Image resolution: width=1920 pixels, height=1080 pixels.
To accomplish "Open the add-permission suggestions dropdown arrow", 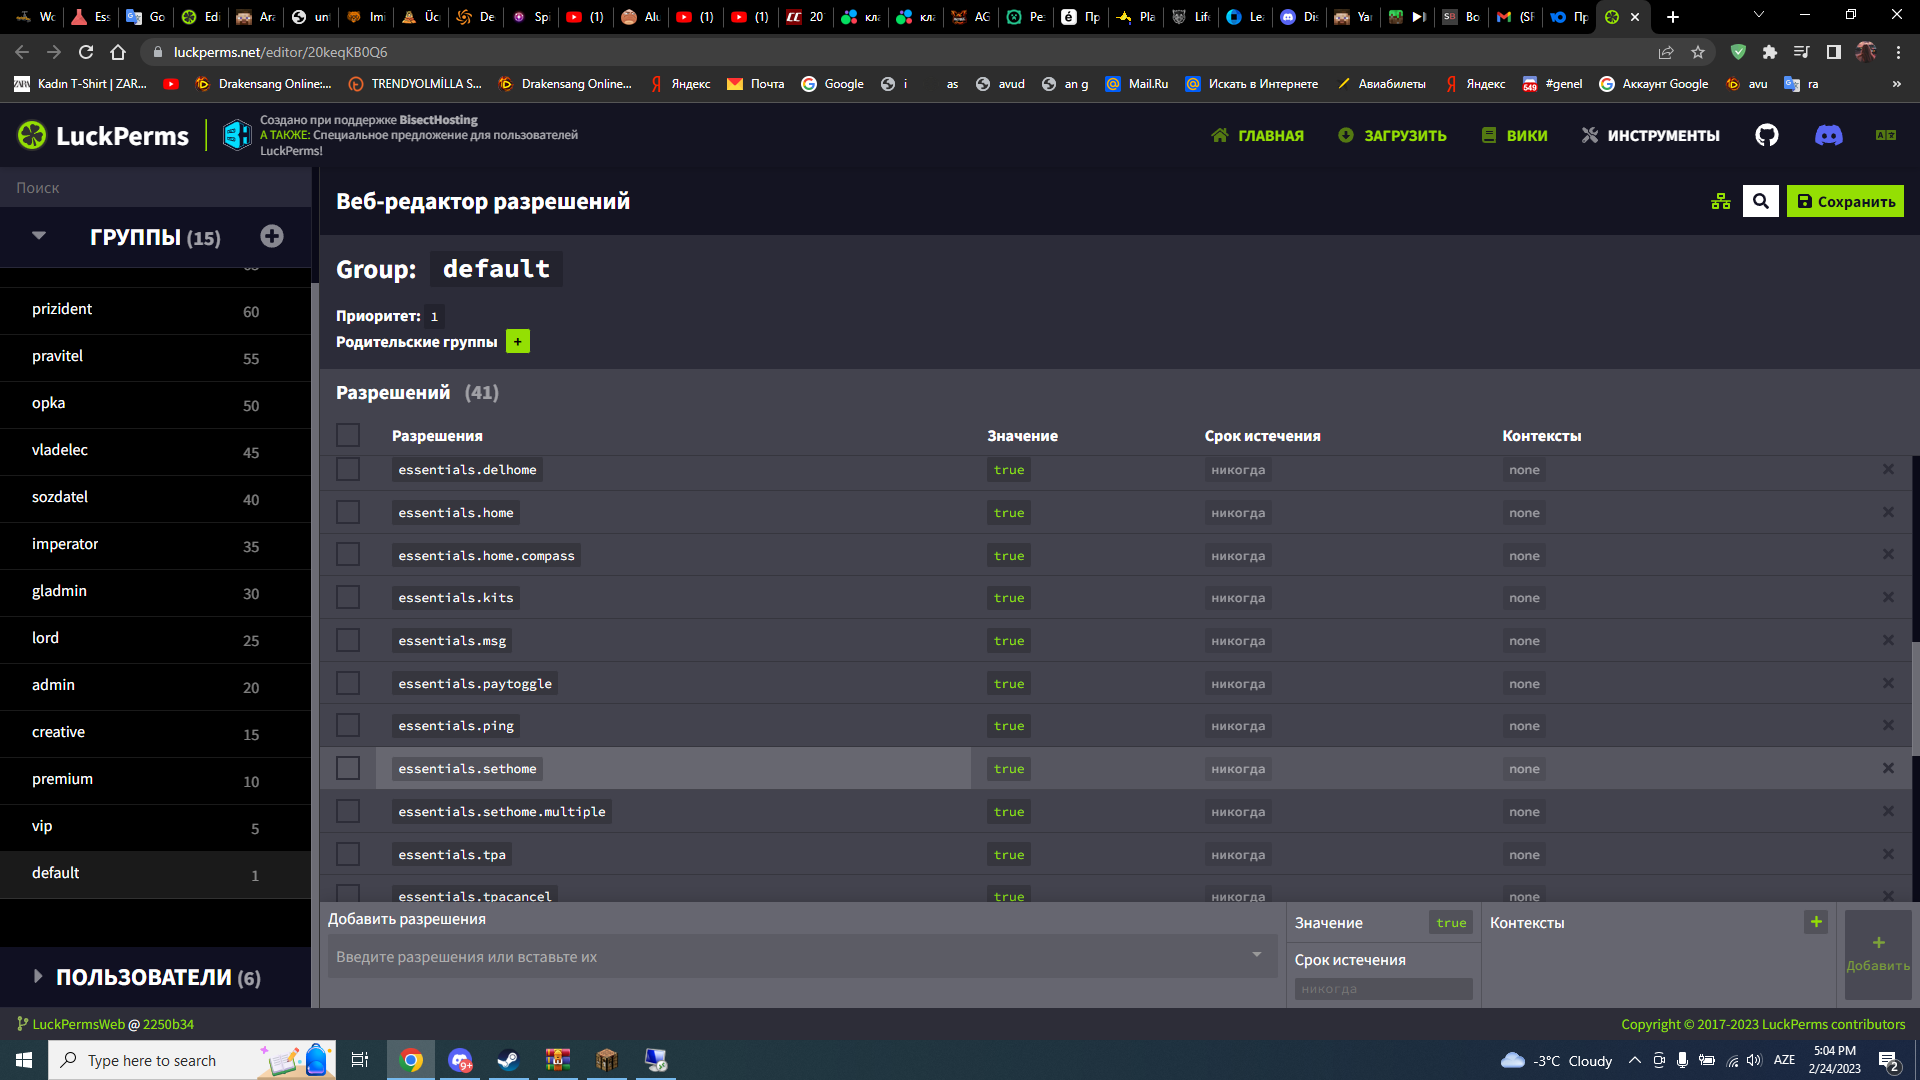I will tap(1256, 955).
